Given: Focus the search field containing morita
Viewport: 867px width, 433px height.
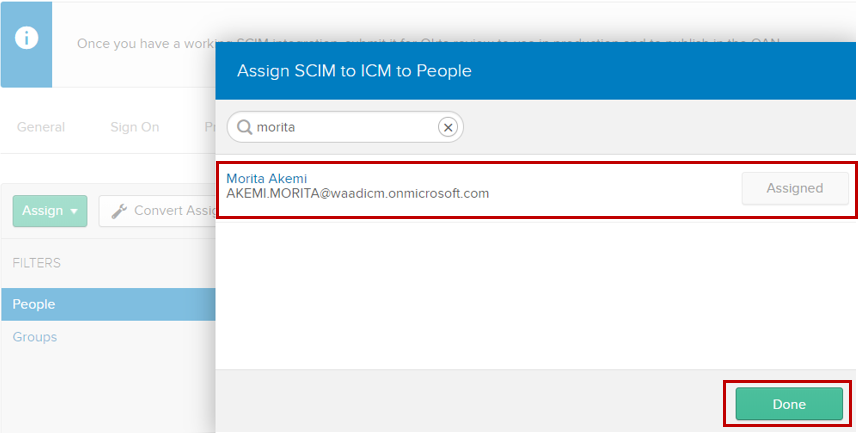Looking at the screenshot, I should (x=340, y=127).
